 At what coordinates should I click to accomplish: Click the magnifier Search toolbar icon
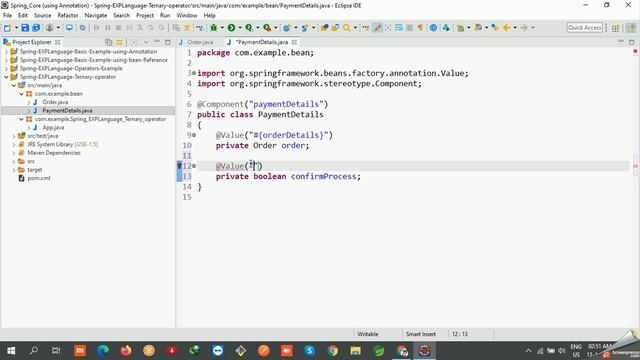pyautogui.click(x=347, y=28)
